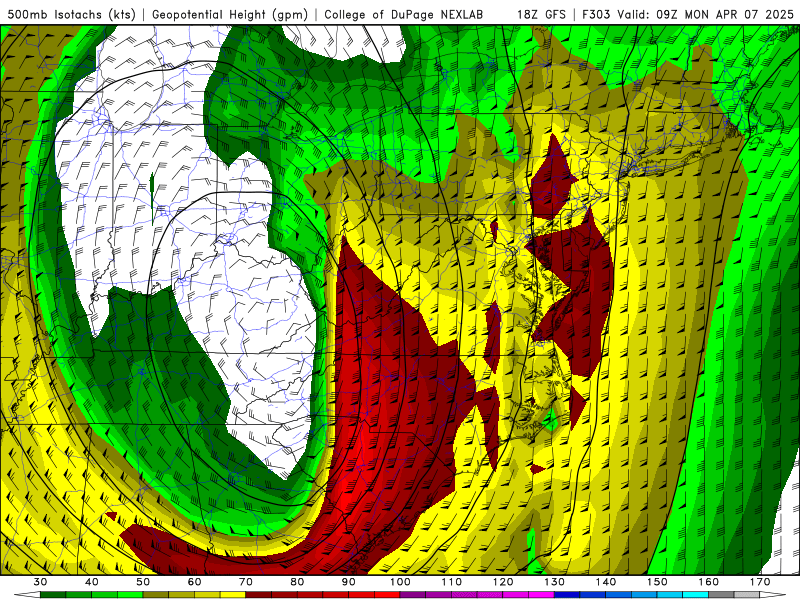Select the bright yellow 65-70 kt legend swatch

[x=233, y=595]
